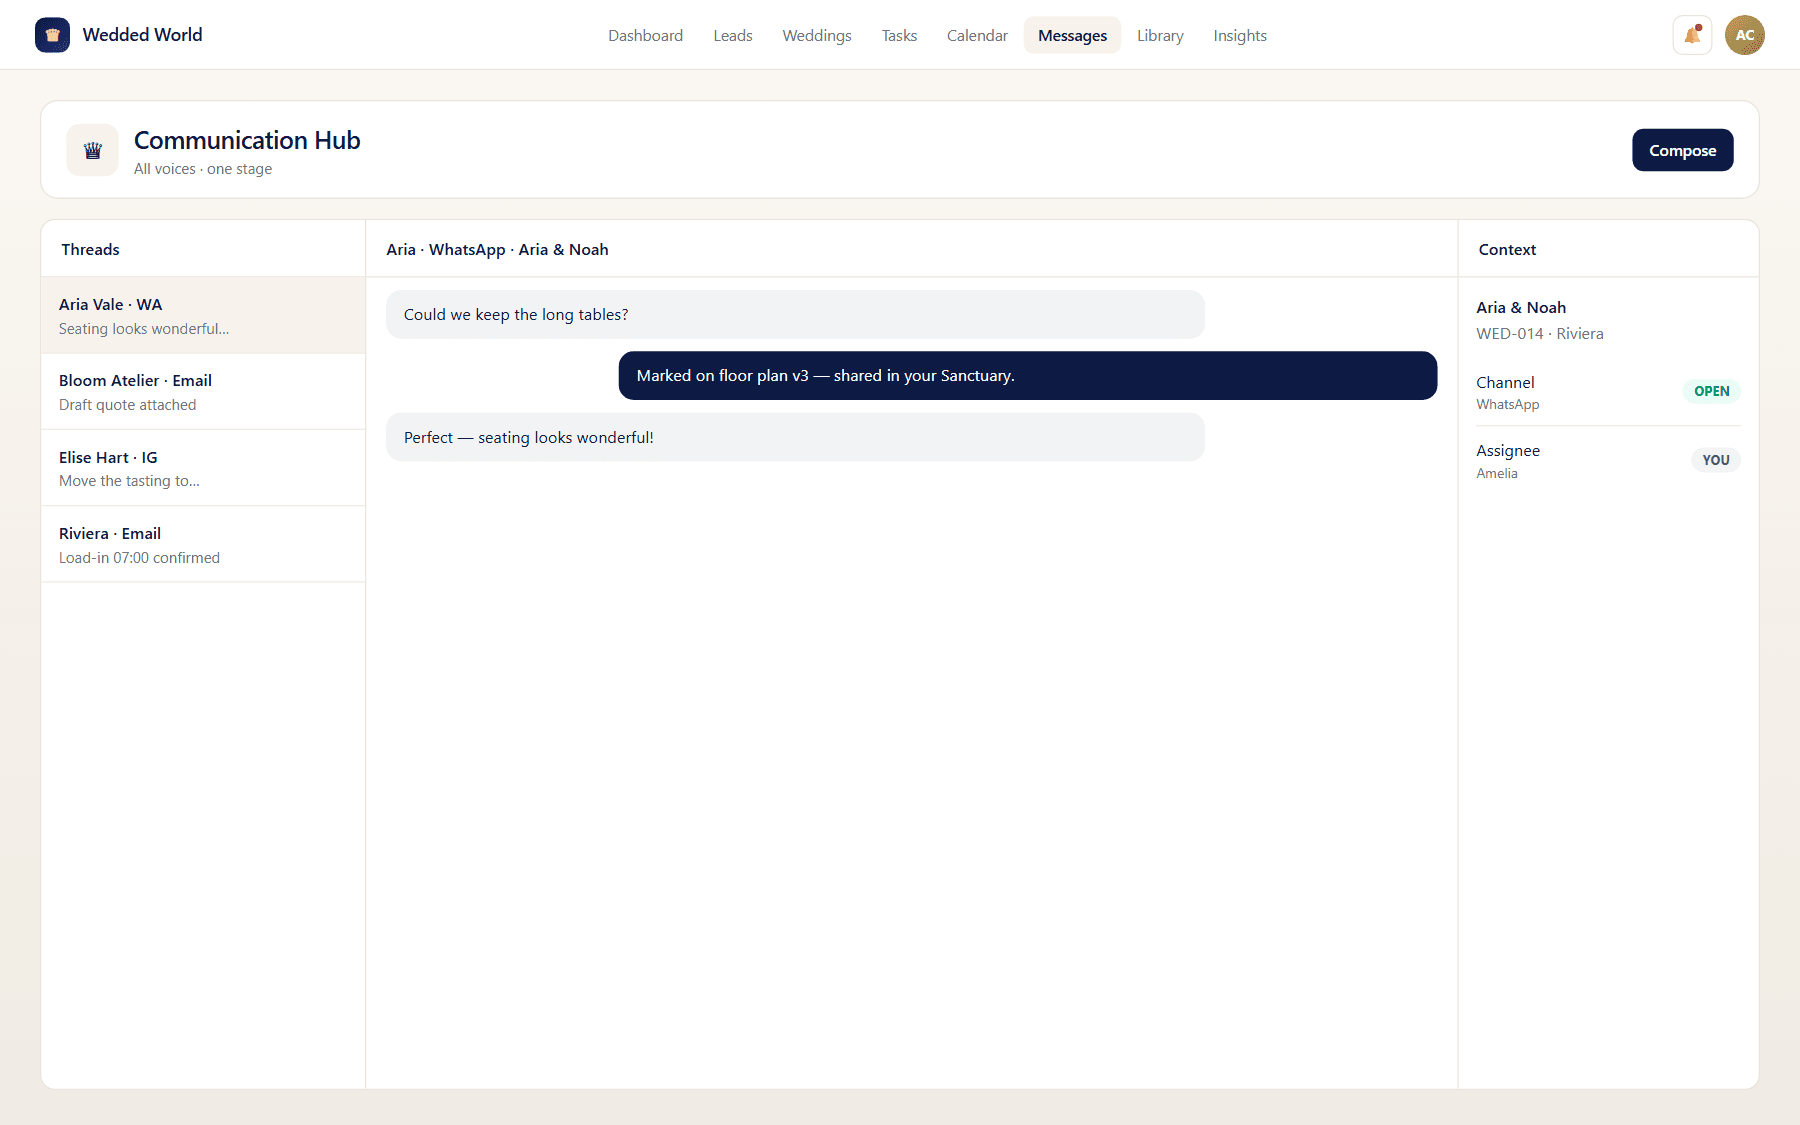The height and width of the screenshot is (1125, 1800).
Task: Navigate to Calendar
Action: [x=977, y=35]
